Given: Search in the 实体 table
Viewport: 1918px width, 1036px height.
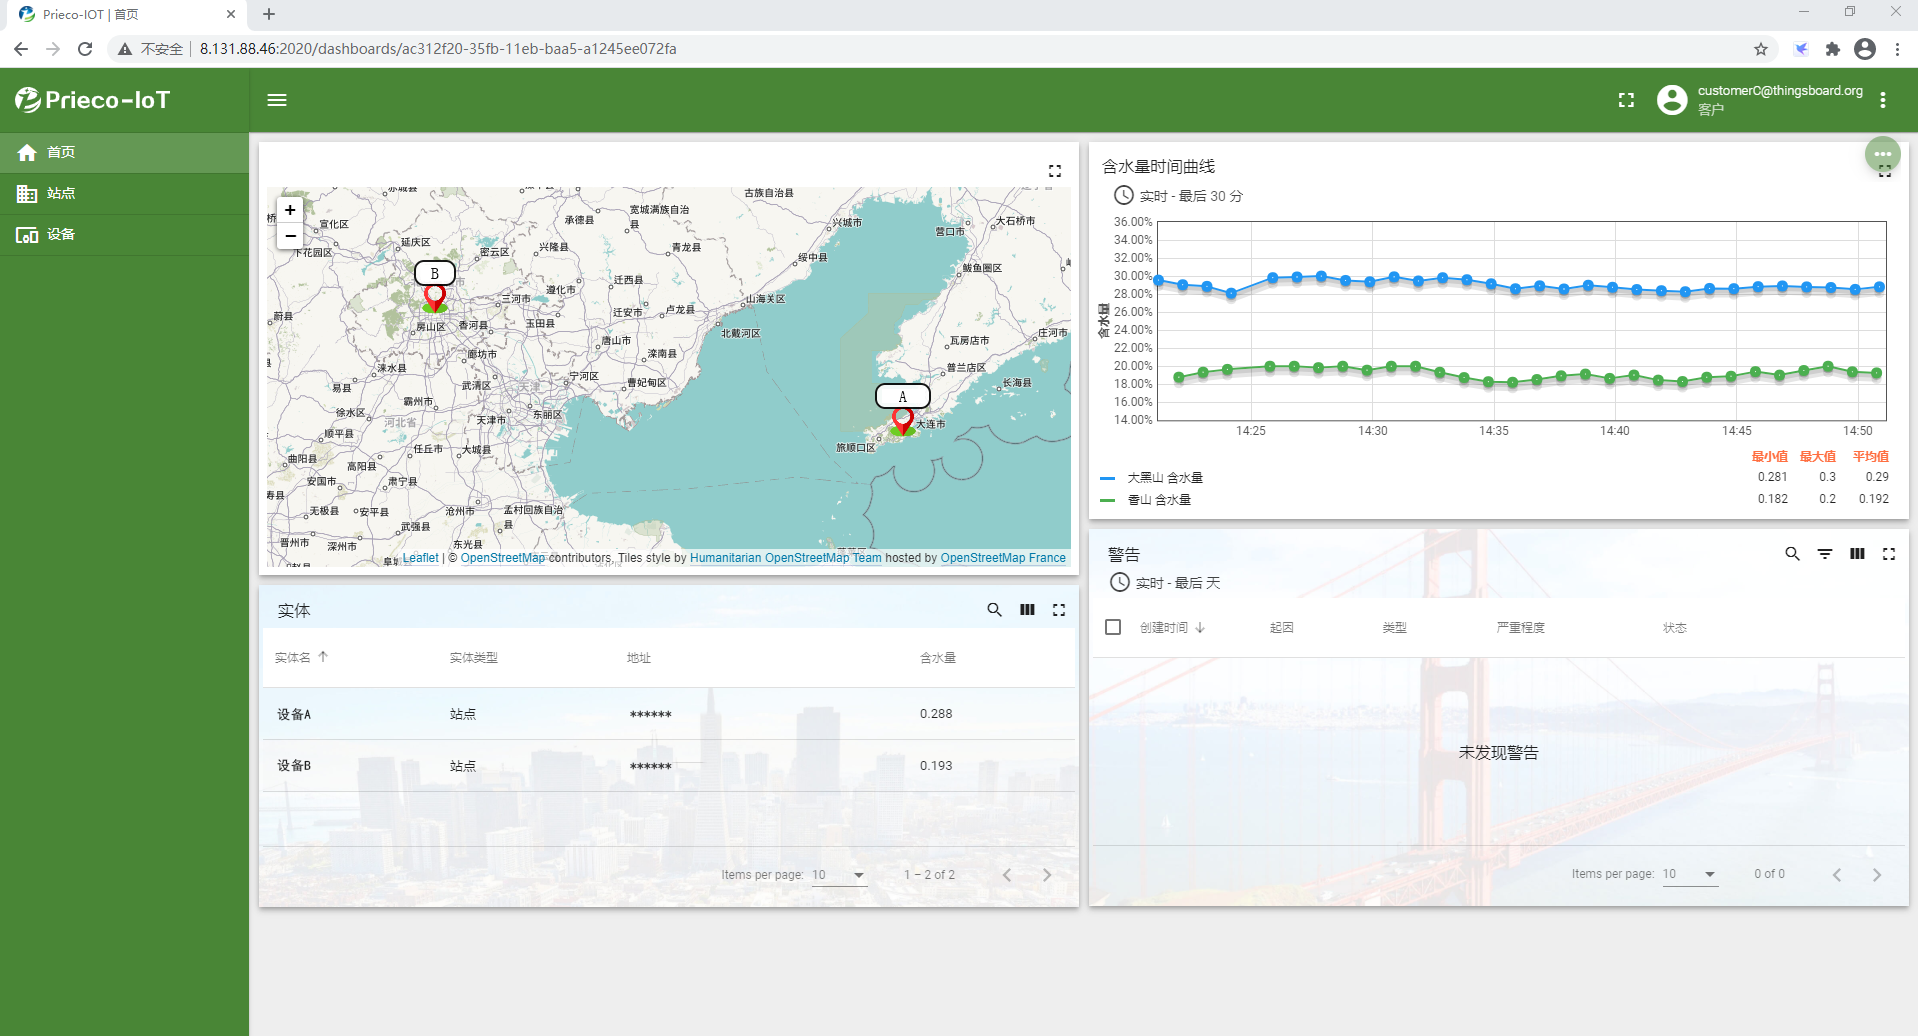Looking at the screenshot, I should coord(994,610).
